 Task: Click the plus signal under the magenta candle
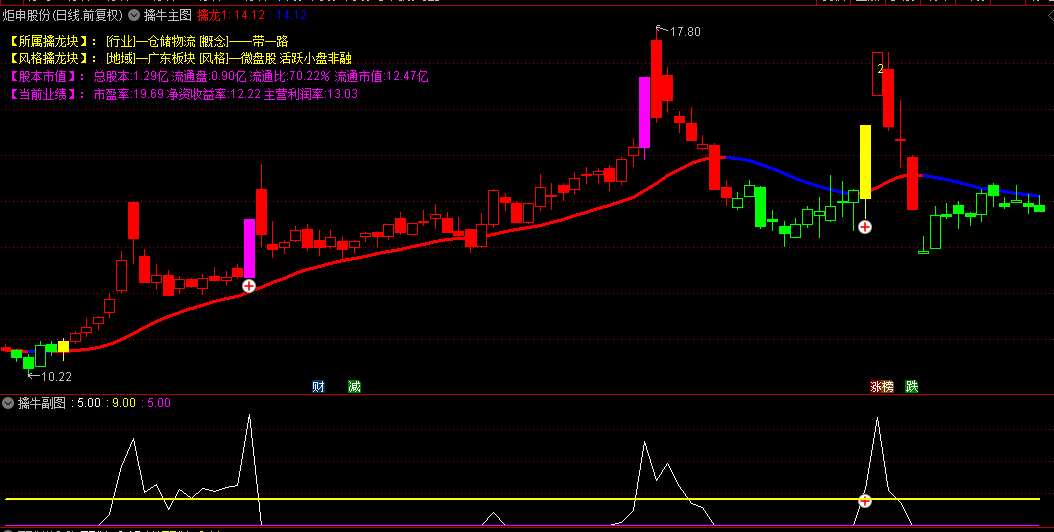(249, 286)
